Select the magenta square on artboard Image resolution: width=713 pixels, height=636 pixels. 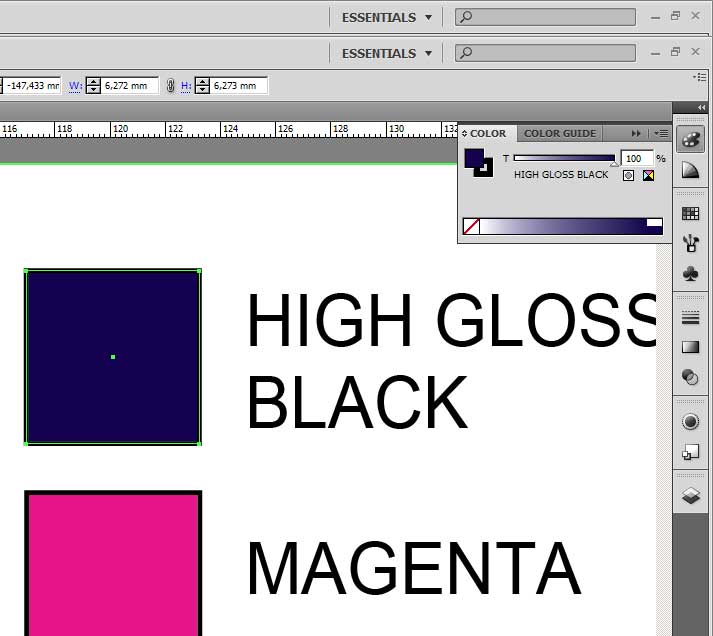(113, 564)
